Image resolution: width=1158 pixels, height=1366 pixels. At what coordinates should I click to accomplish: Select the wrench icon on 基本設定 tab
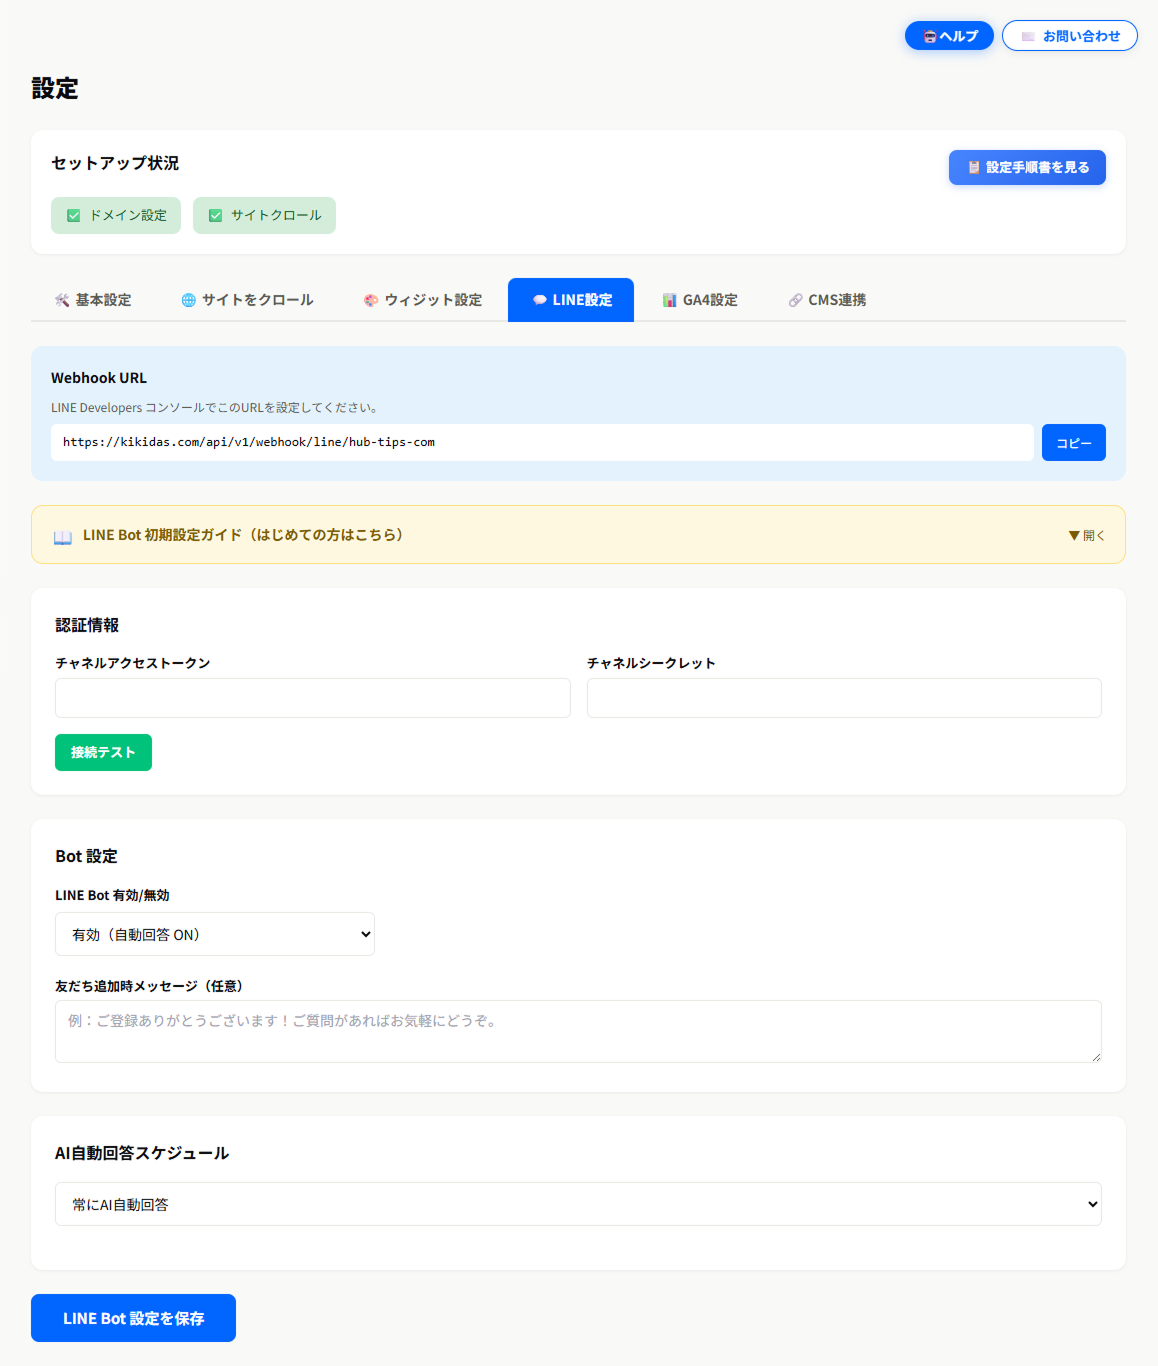coord(62,299)
